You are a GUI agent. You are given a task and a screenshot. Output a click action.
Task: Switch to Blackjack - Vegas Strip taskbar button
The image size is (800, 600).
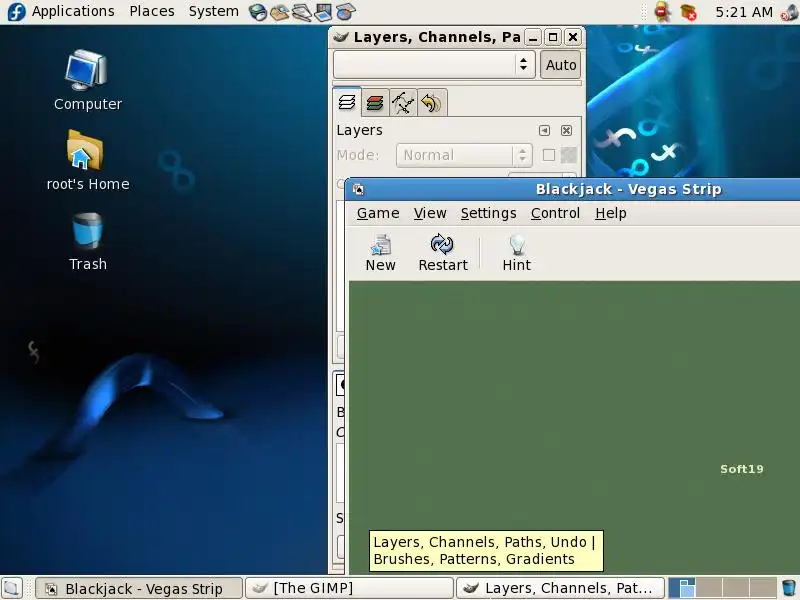pyautogui.click(x=139, y=588)
